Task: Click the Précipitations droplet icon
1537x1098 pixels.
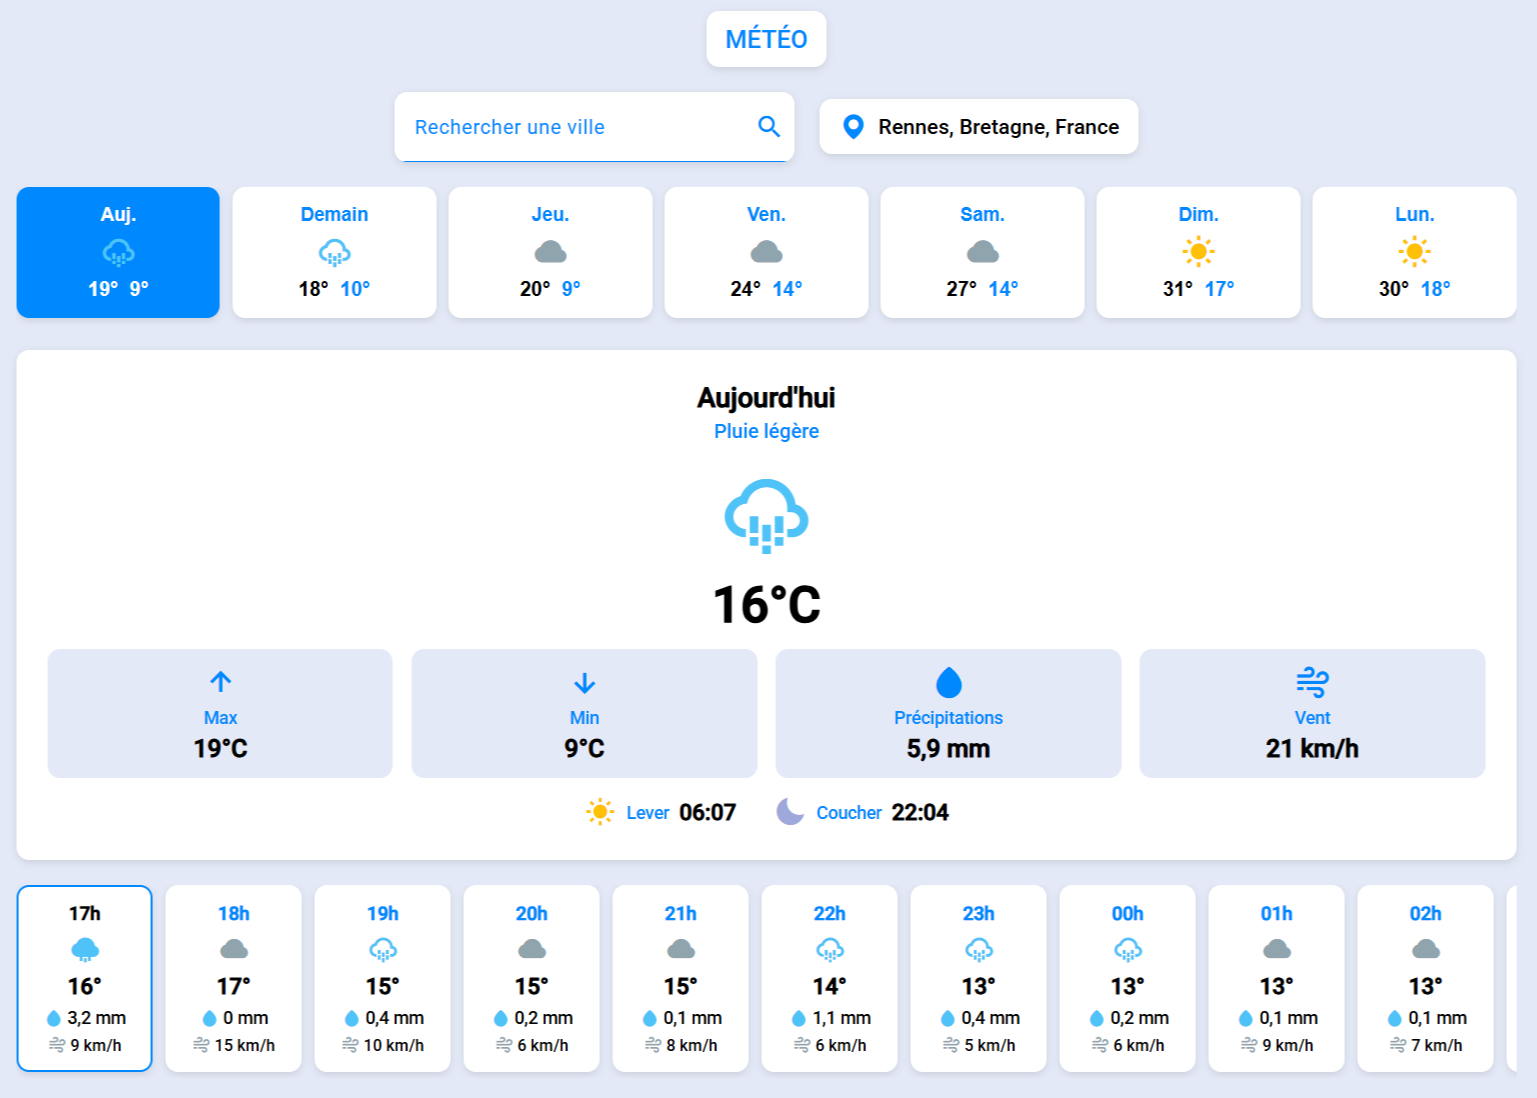Action: click(x=948, y=682)
